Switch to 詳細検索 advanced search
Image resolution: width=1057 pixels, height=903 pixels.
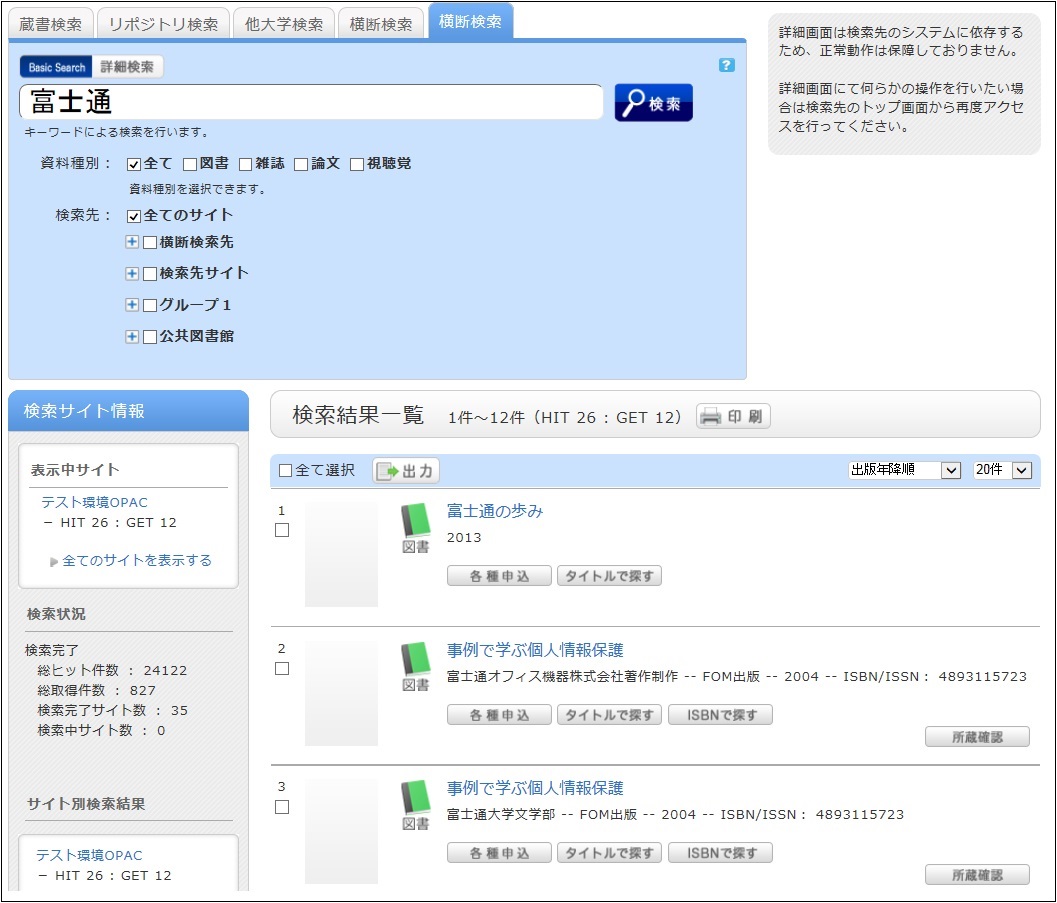(127, 67)
